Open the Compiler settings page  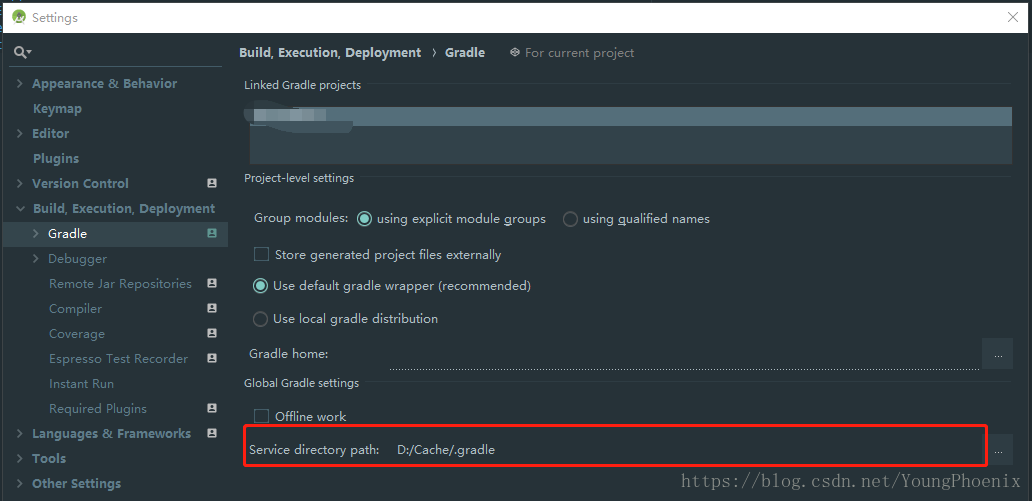point(76,309)
